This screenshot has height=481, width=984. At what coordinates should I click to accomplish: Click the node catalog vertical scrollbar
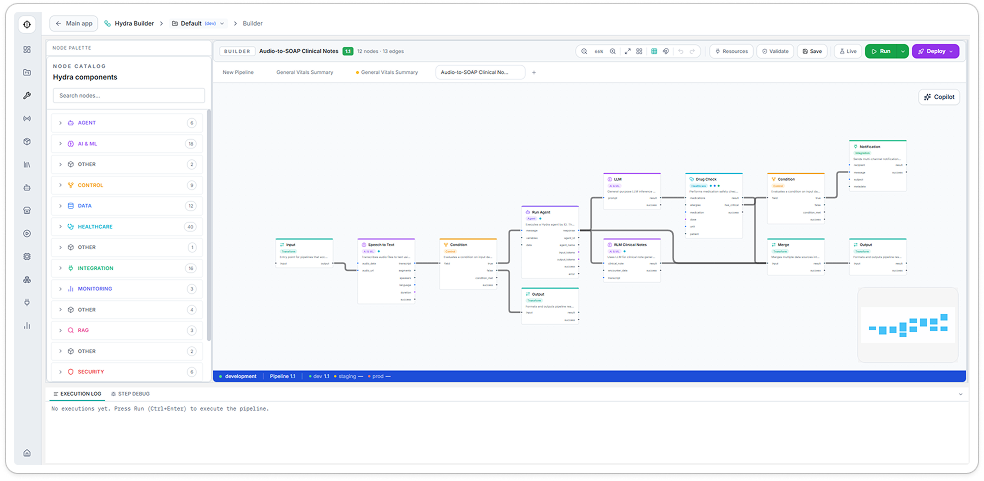209,226
